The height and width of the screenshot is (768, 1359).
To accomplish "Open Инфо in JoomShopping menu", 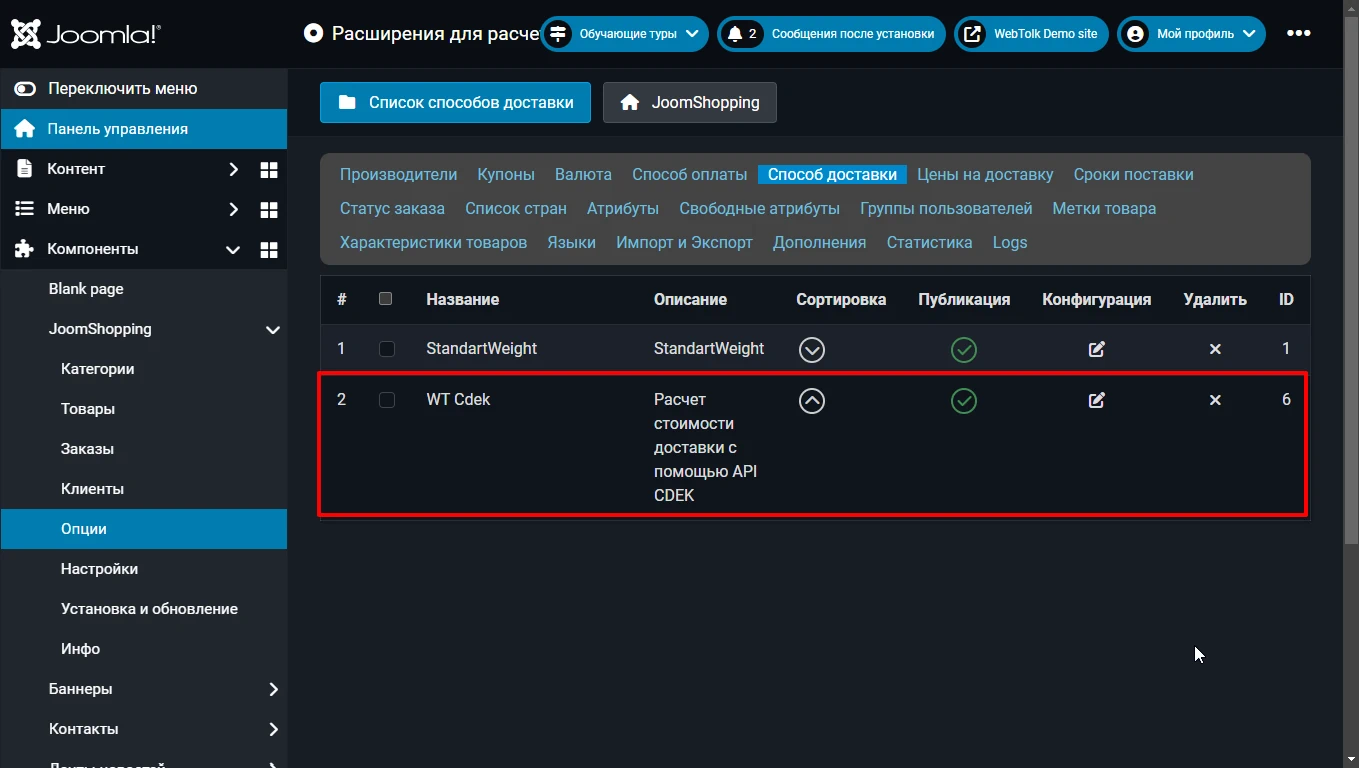I will (80, 649).
